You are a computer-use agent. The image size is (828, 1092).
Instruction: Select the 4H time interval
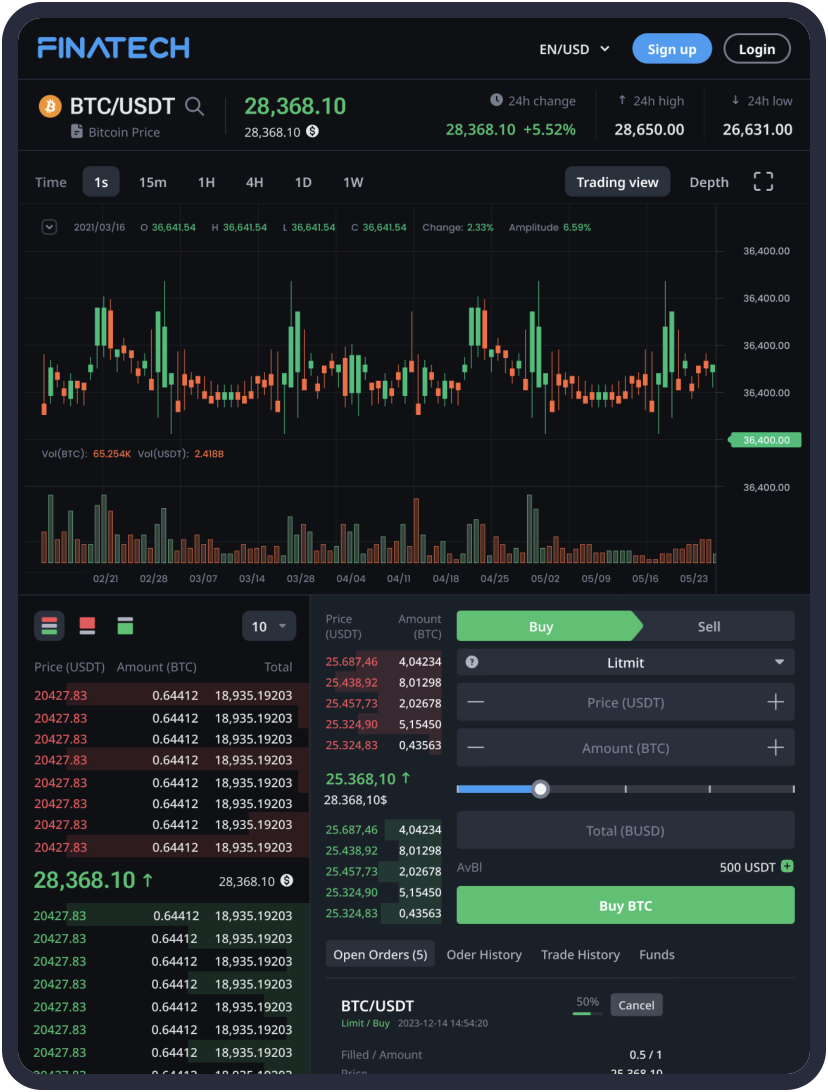(254, 182)
